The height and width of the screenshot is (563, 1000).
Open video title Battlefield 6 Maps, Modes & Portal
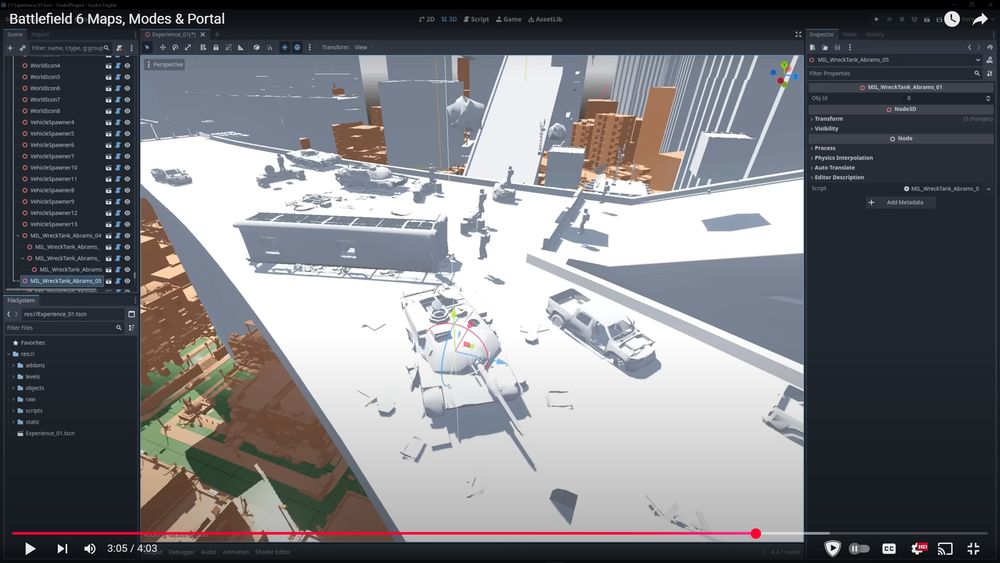point(117,19)
